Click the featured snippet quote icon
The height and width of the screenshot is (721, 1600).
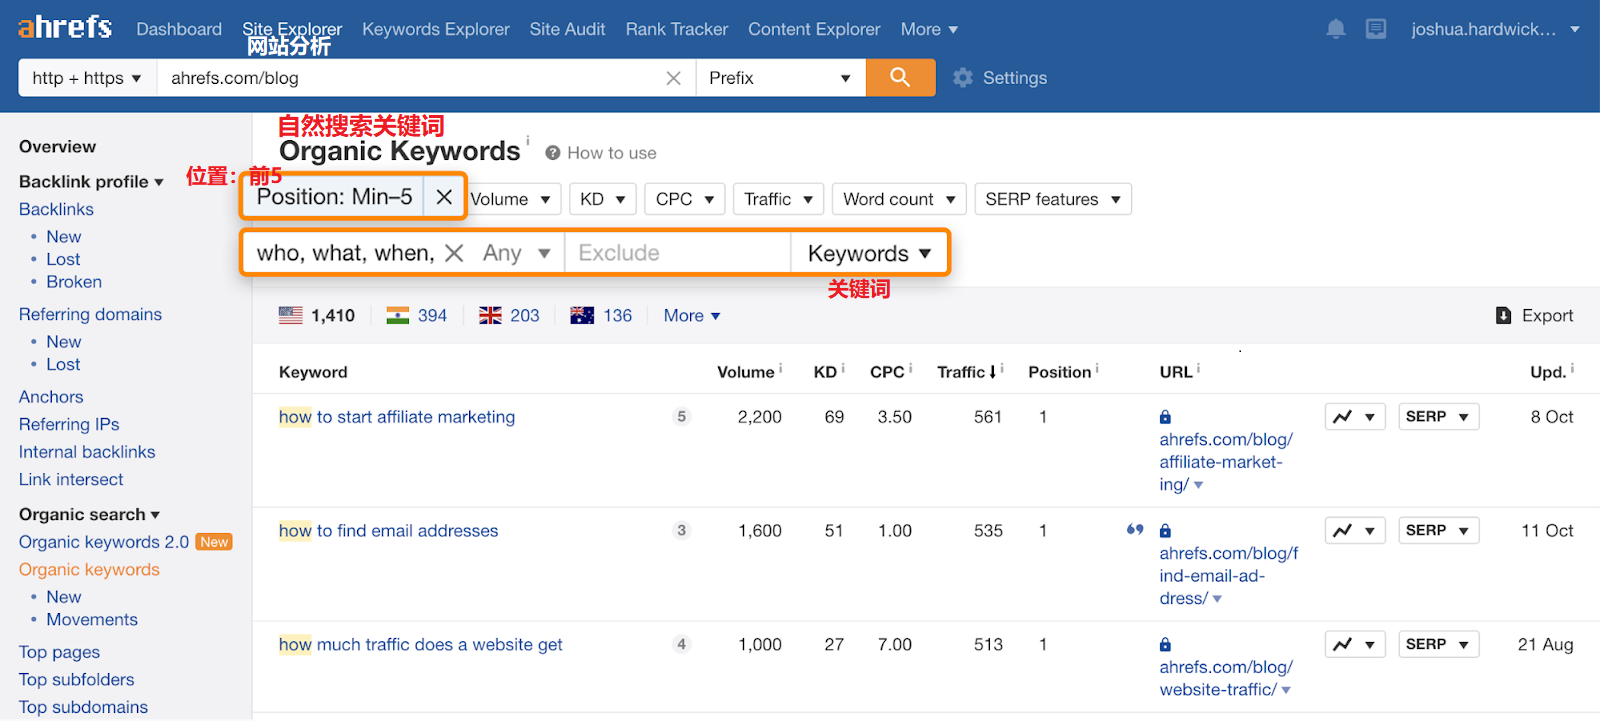pyautogui.click(x=1135, y=530)
